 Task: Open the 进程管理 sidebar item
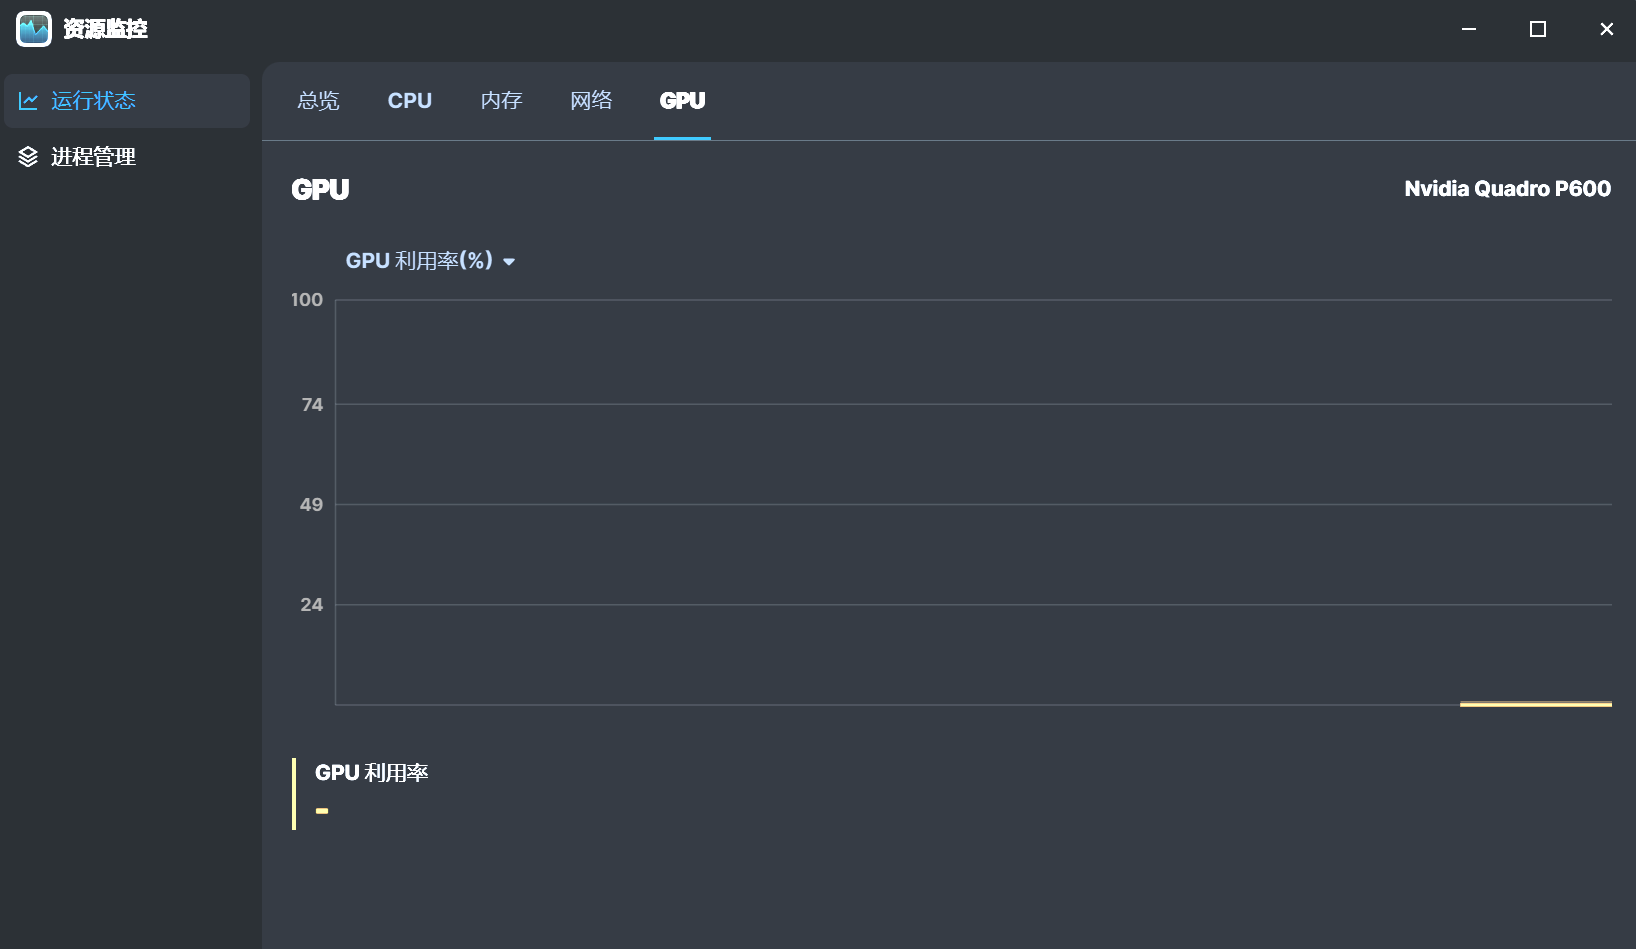(127, 157)
